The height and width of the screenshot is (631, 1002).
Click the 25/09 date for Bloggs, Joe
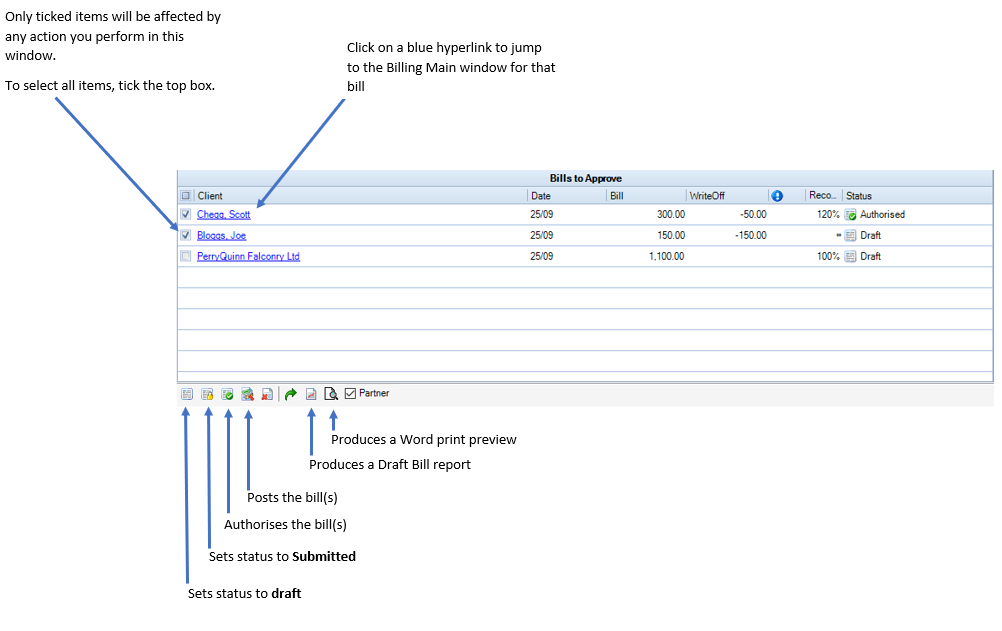541,235
